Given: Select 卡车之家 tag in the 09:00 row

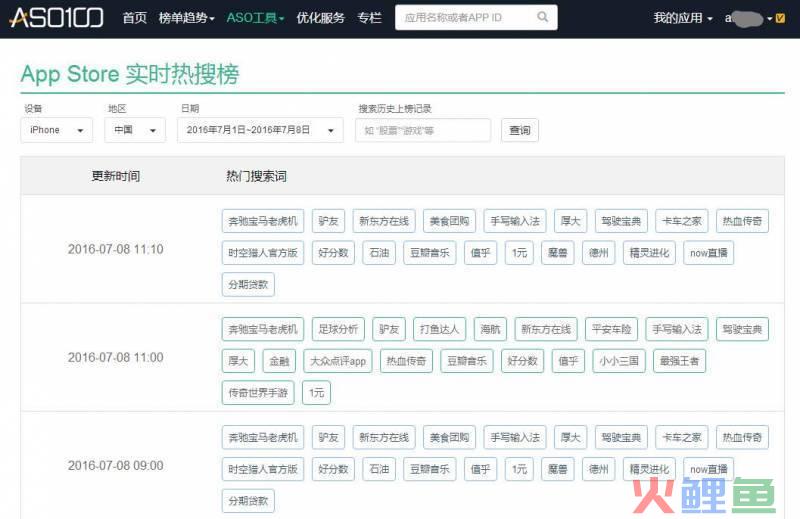Looking at the screenshot, I should pos(682,437).
